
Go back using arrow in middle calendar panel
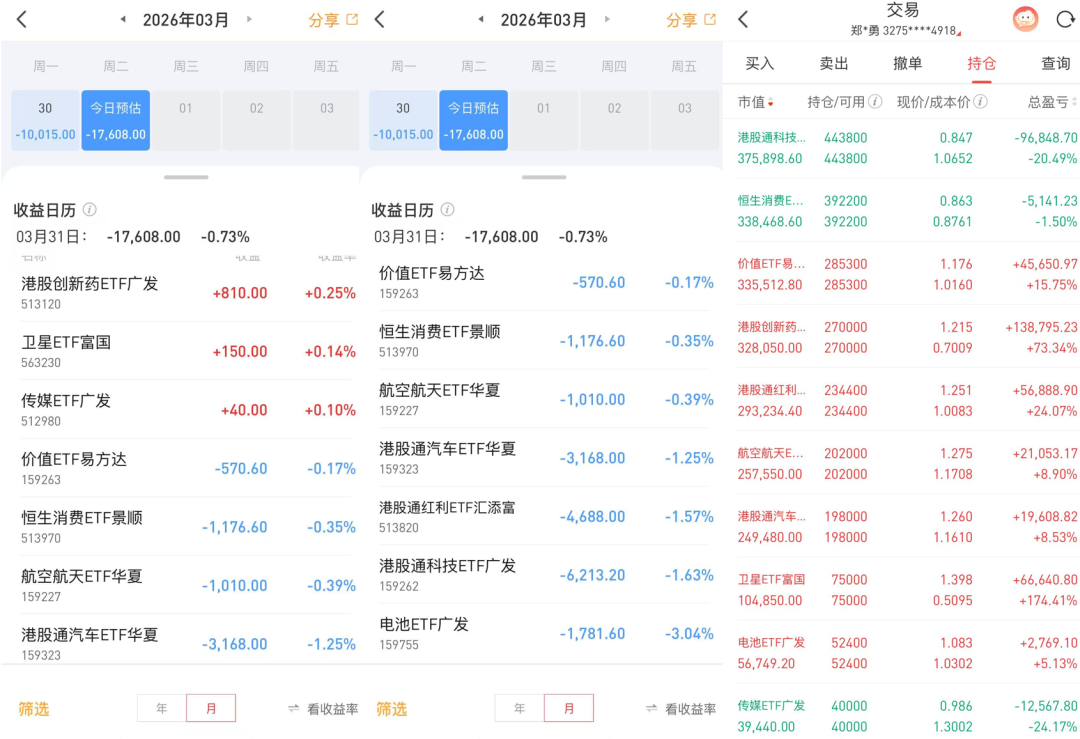[x=380, y=19]
